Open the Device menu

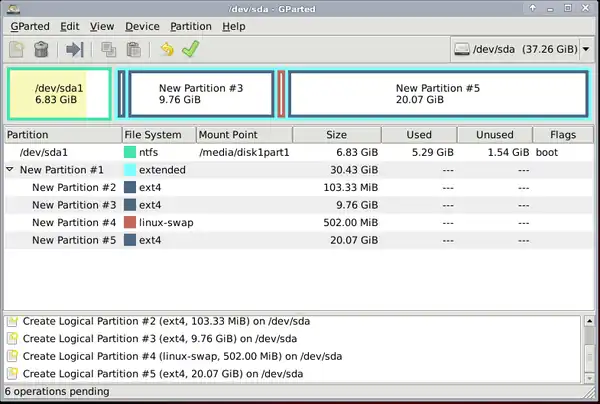142,26
